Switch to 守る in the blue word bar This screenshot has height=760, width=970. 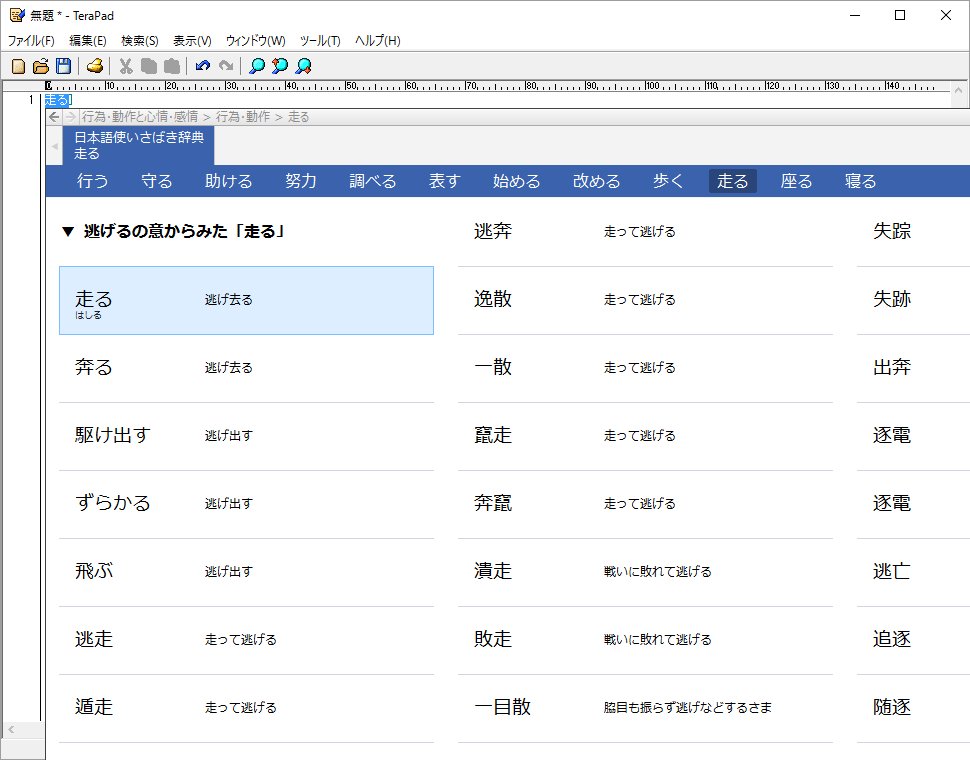pos(157,181)
